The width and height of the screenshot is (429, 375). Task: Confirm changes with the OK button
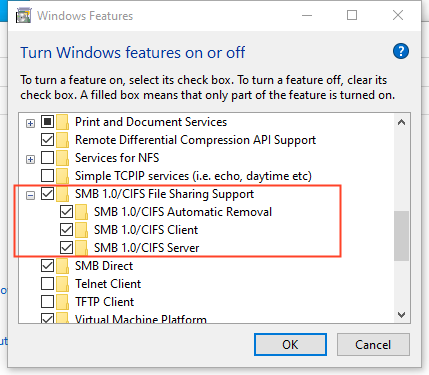290,344
